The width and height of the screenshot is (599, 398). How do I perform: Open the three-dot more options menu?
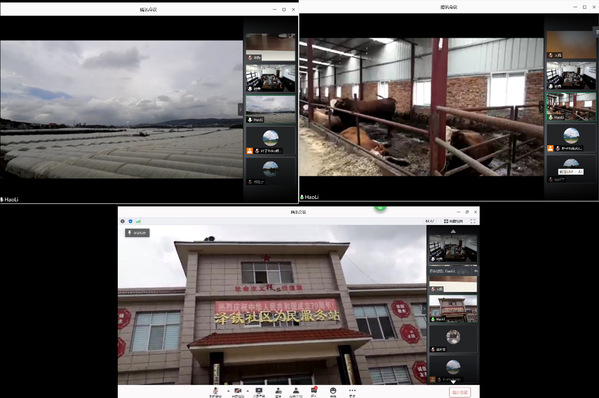click(x=352, y=392)
